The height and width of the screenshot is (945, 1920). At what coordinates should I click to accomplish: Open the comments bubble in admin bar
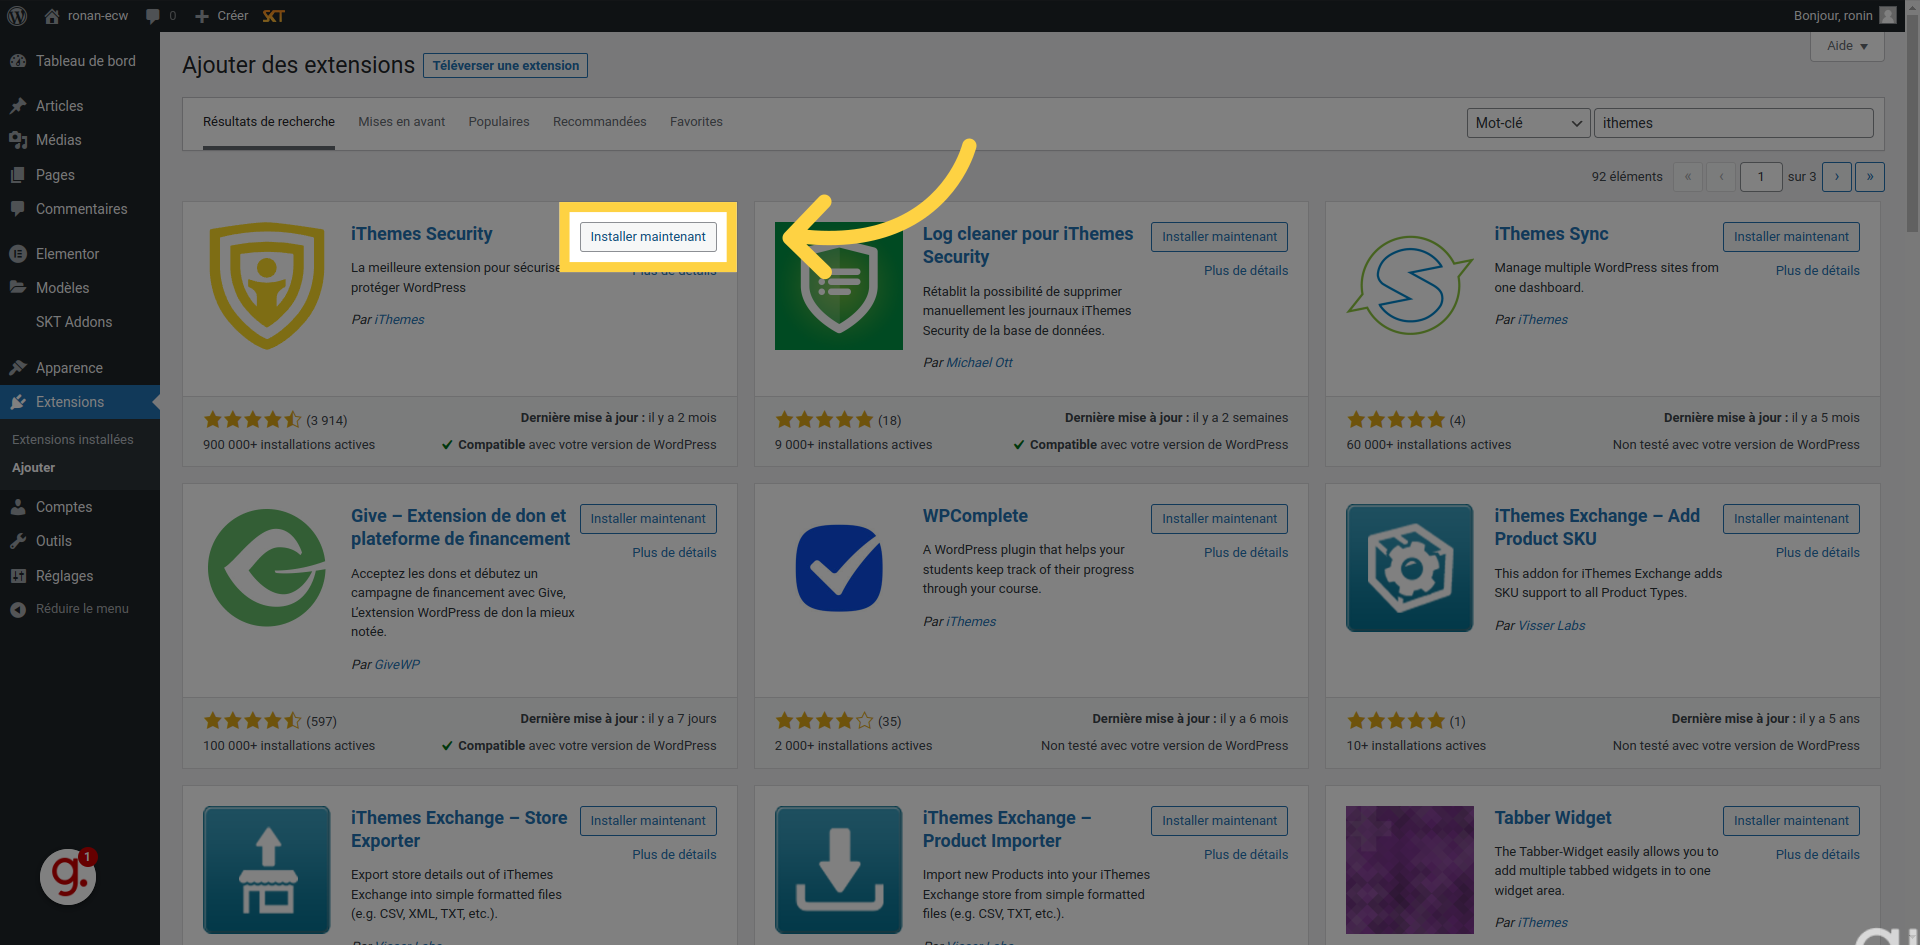pos(153,16)
